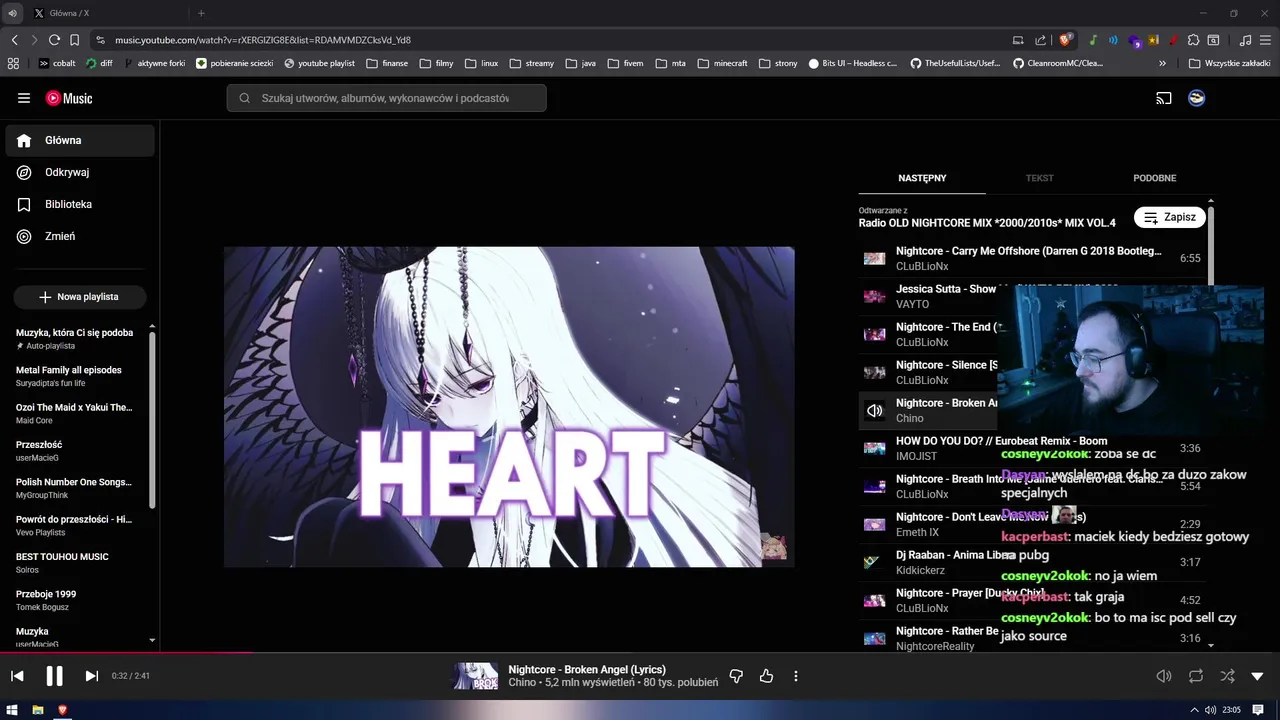The image size is (1280, 720).
Task: Click thumbnail of Nightcore - Don't Leave Me Now
Action: (875, 524)
